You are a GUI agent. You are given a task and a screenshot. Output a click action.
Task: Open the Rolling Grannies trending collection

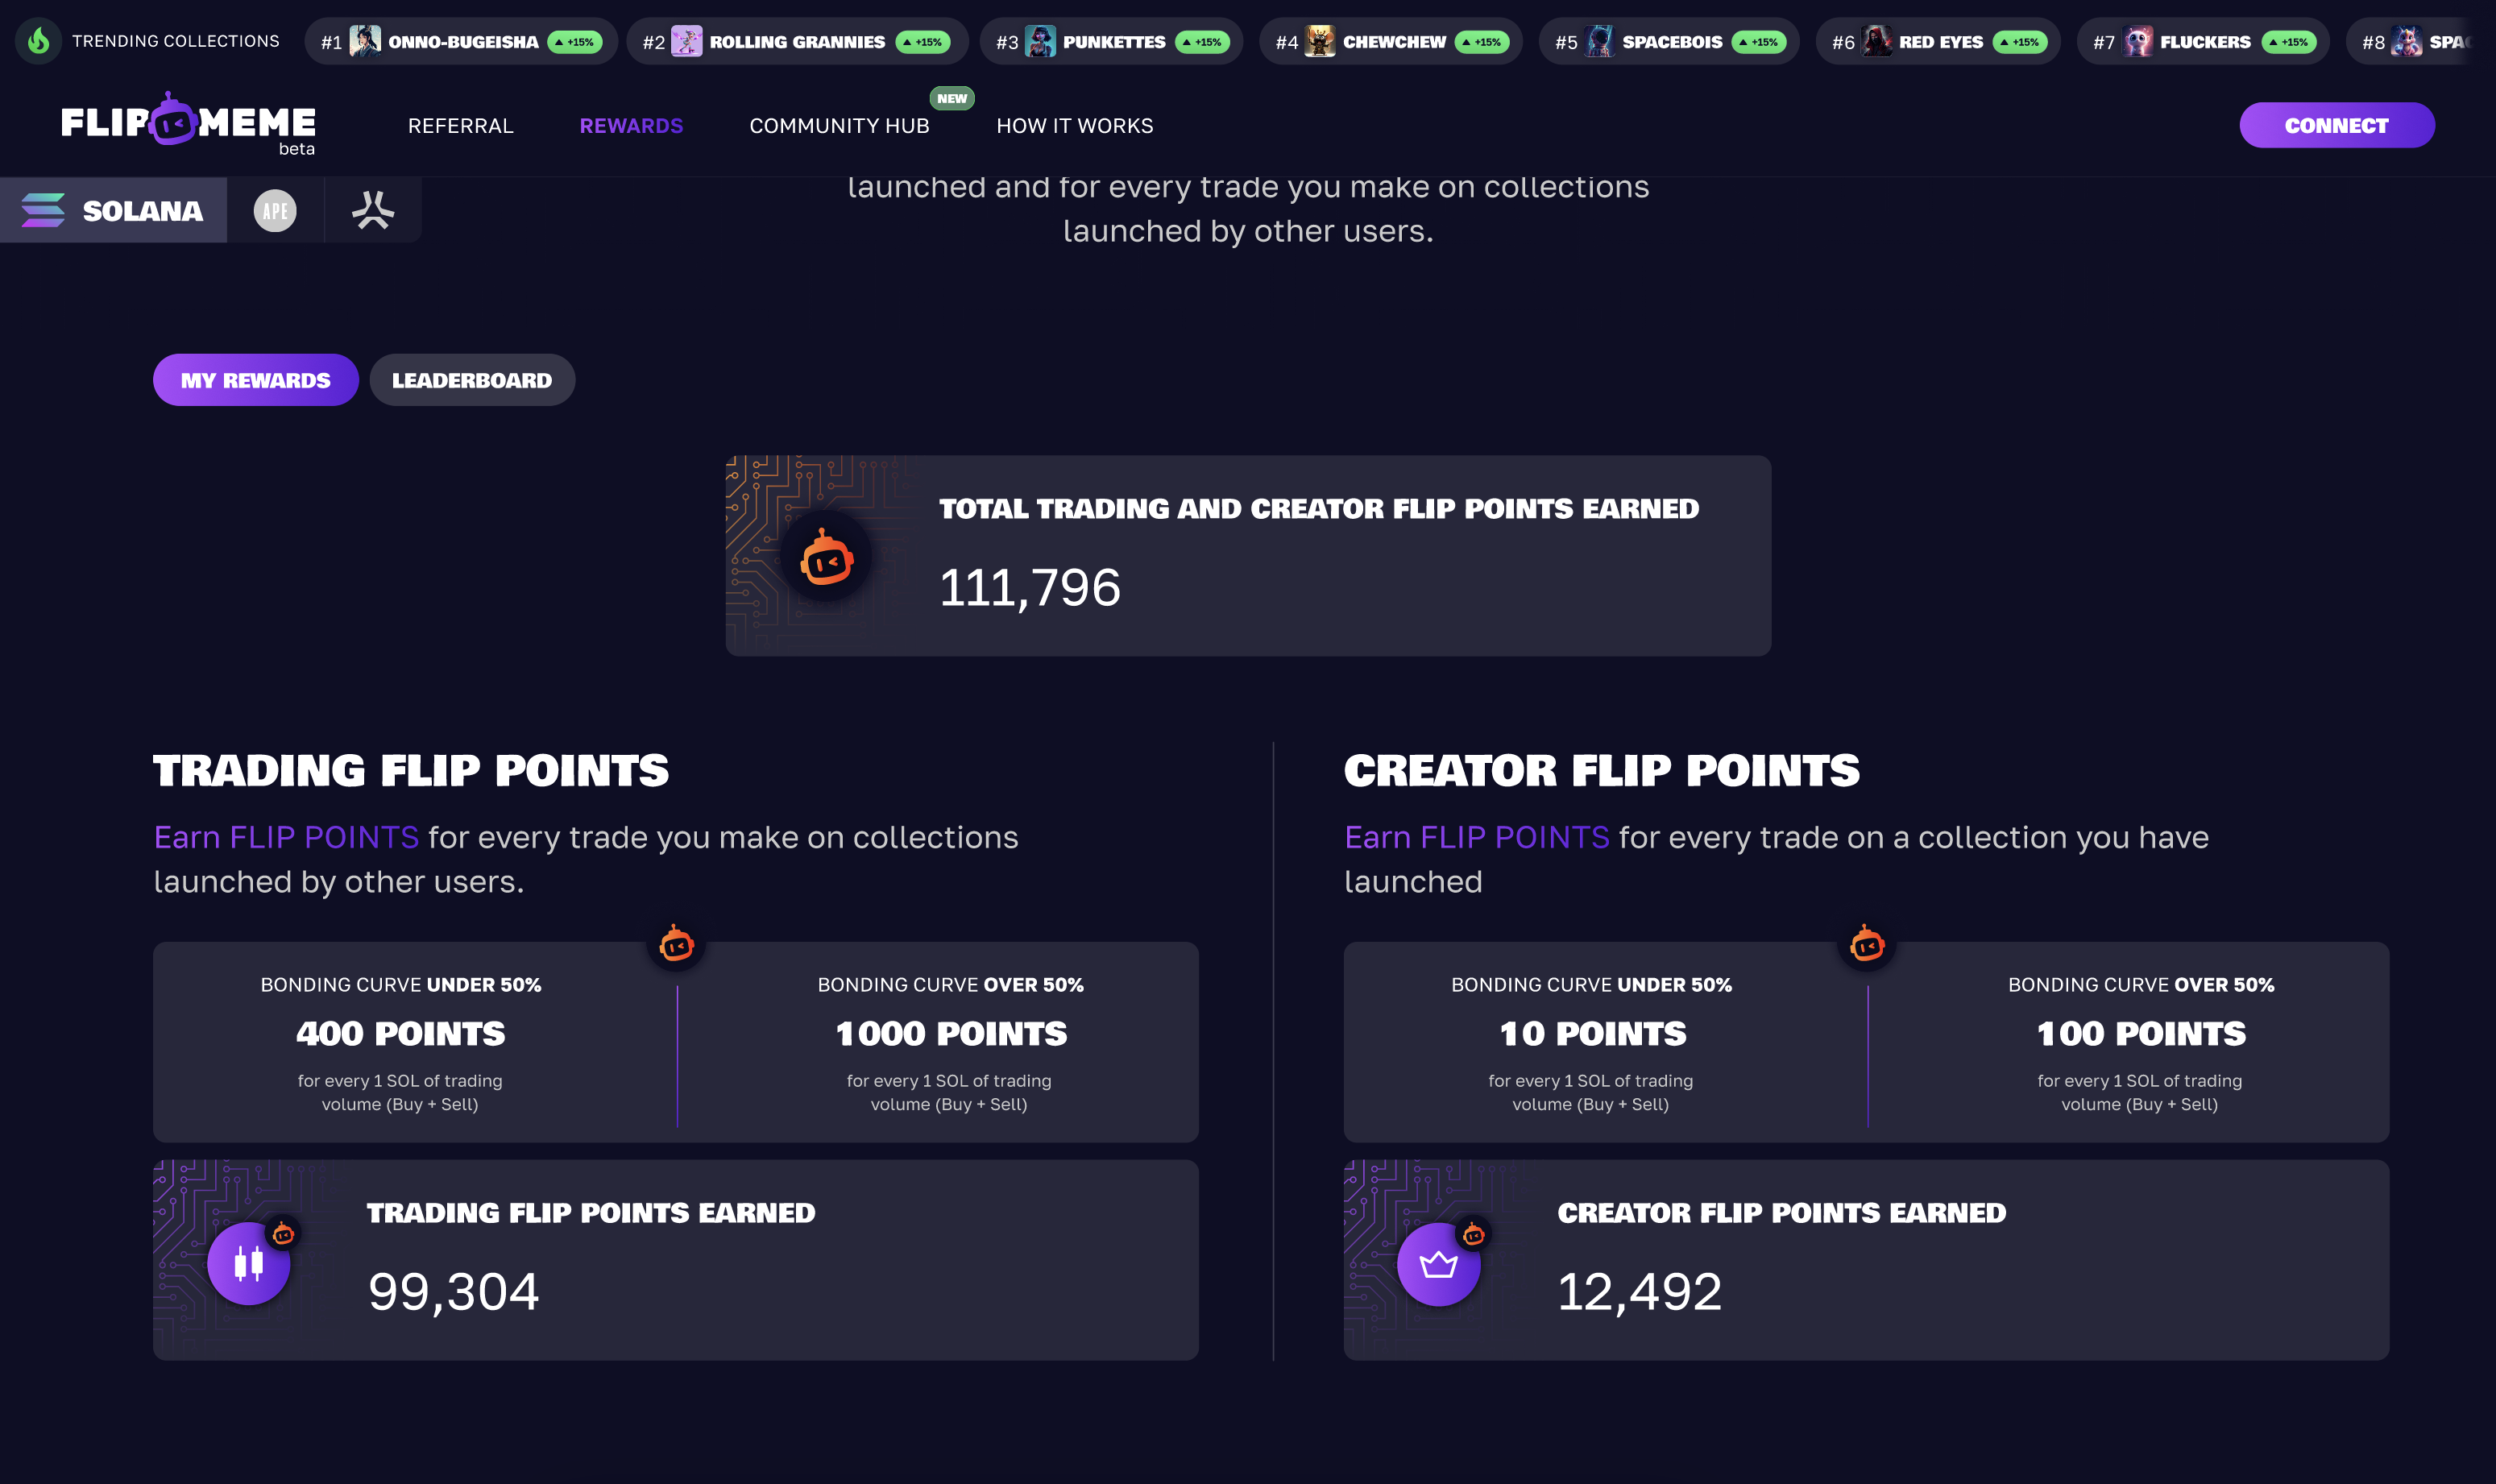coord(796,42)
